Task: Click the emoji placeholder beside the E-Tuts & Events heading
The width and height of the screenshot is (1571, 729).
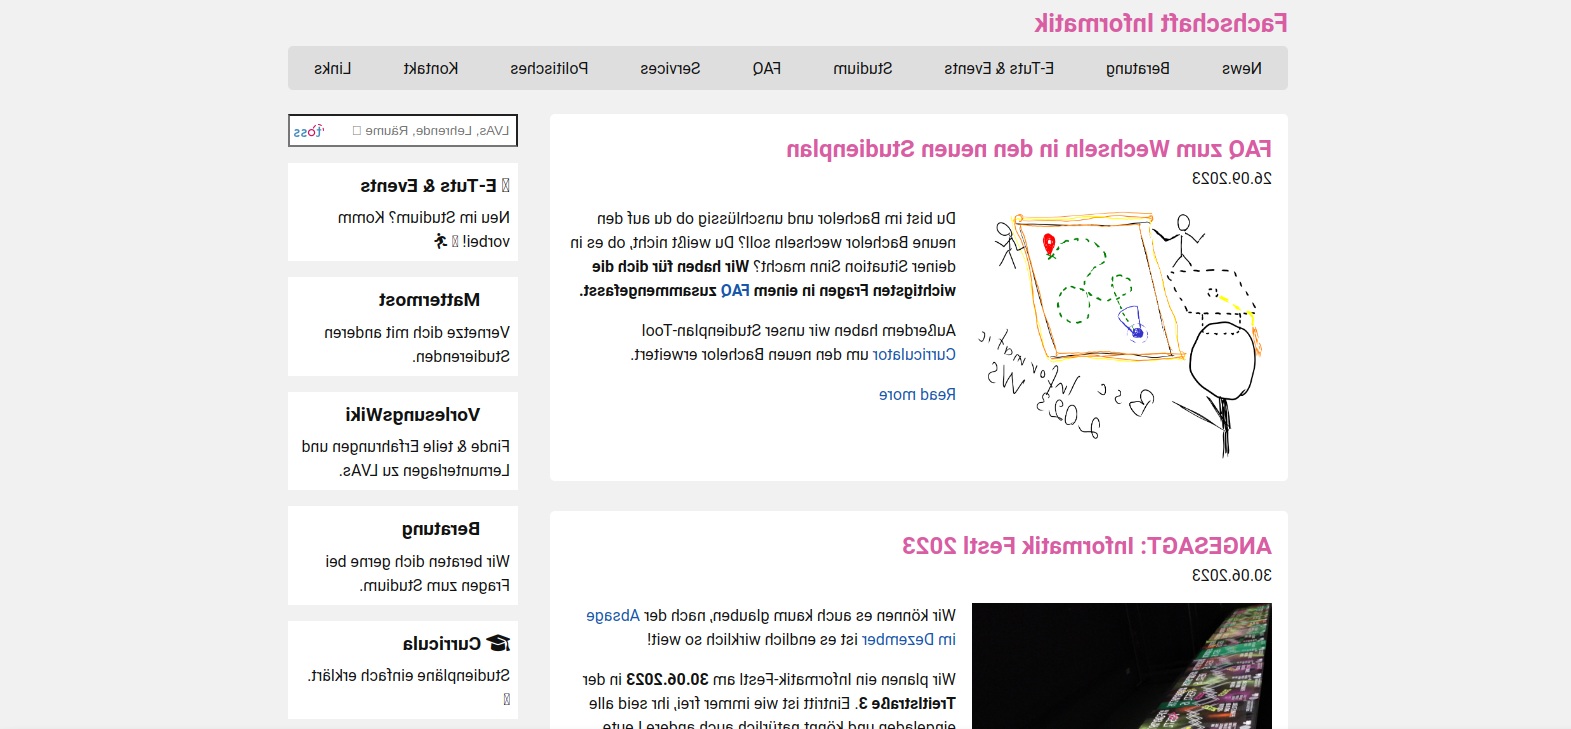Action: 505,185
